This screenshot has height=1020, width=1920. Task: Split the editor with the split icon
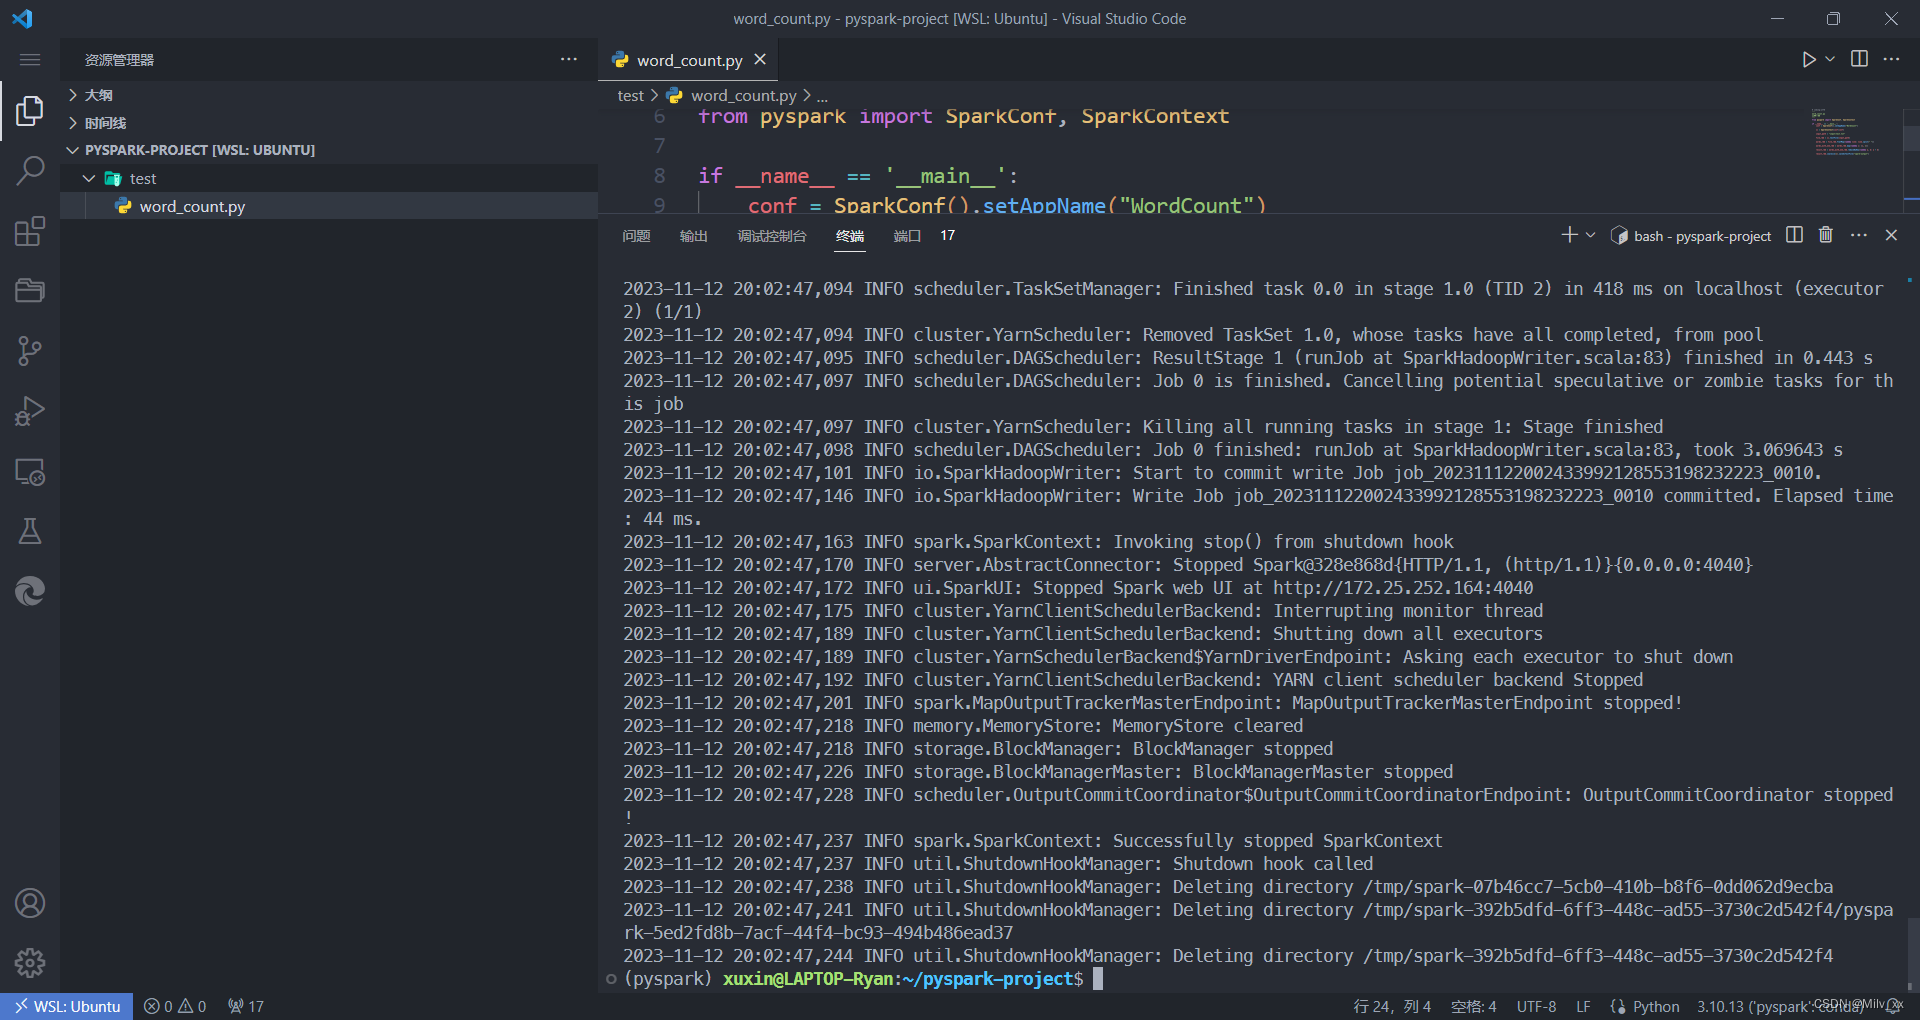pyautogui.click(x=1859, y=59)
